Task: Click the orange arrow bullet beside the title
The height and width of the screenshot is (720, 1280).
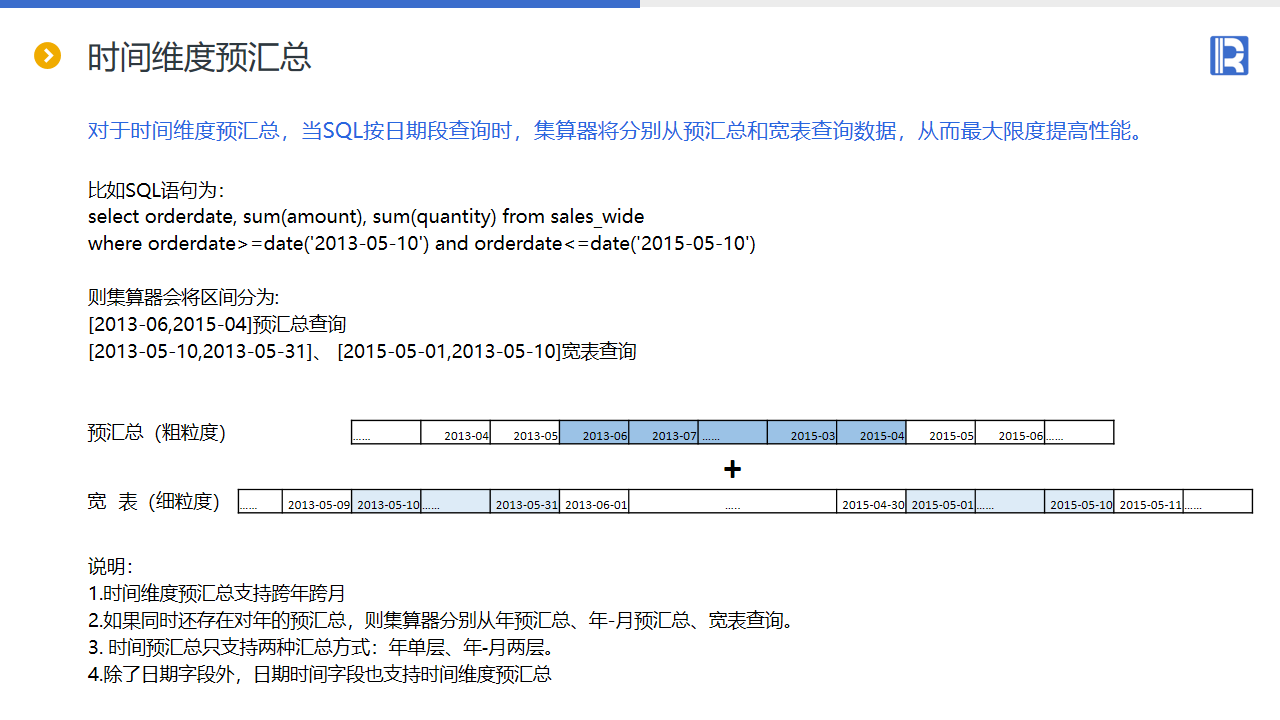Action: [x=48, y=56]
